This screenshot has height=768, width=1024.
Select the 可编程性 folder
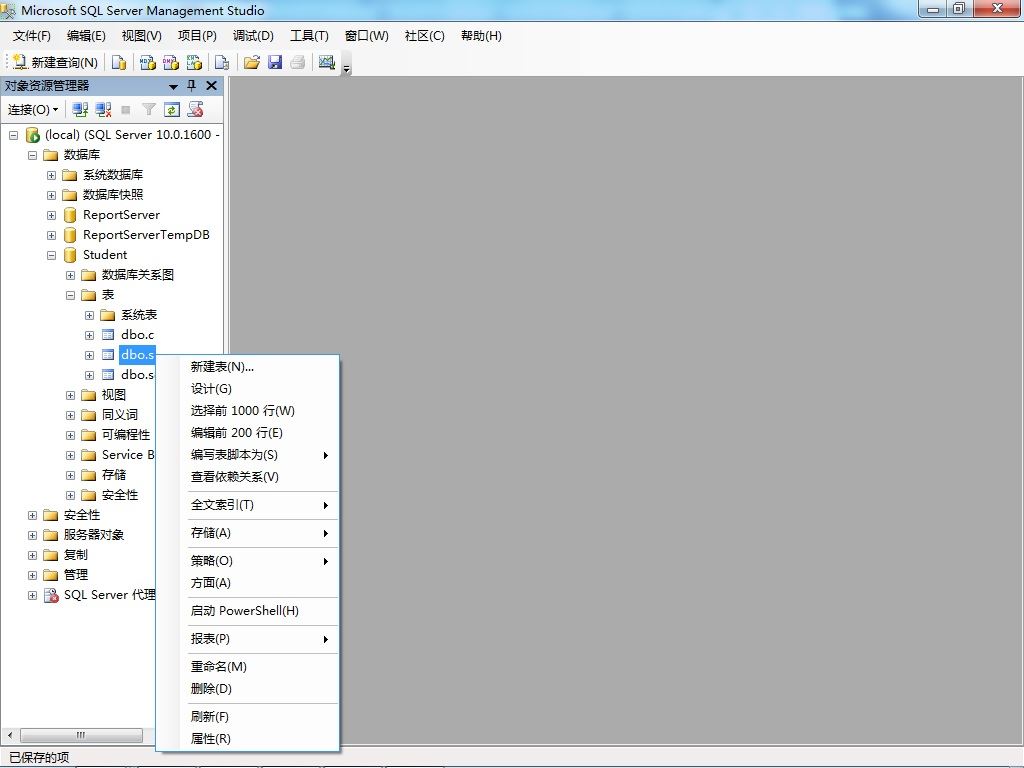point(125,435)
